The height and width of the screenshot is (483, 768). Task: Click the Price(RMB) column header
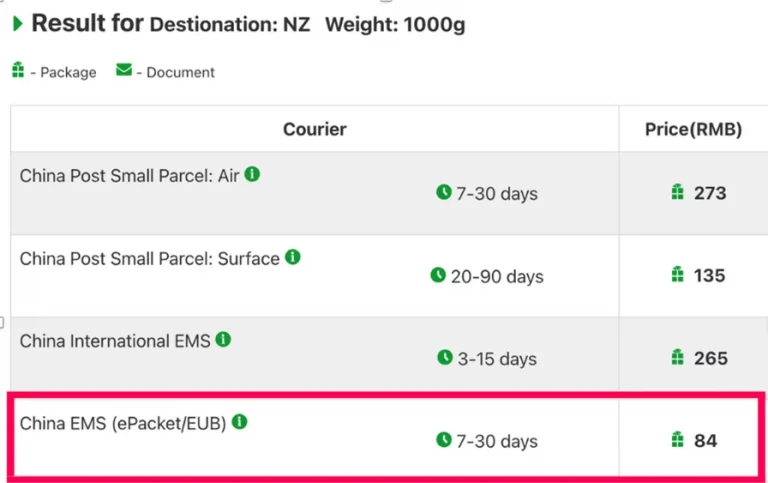coord(693,129)
